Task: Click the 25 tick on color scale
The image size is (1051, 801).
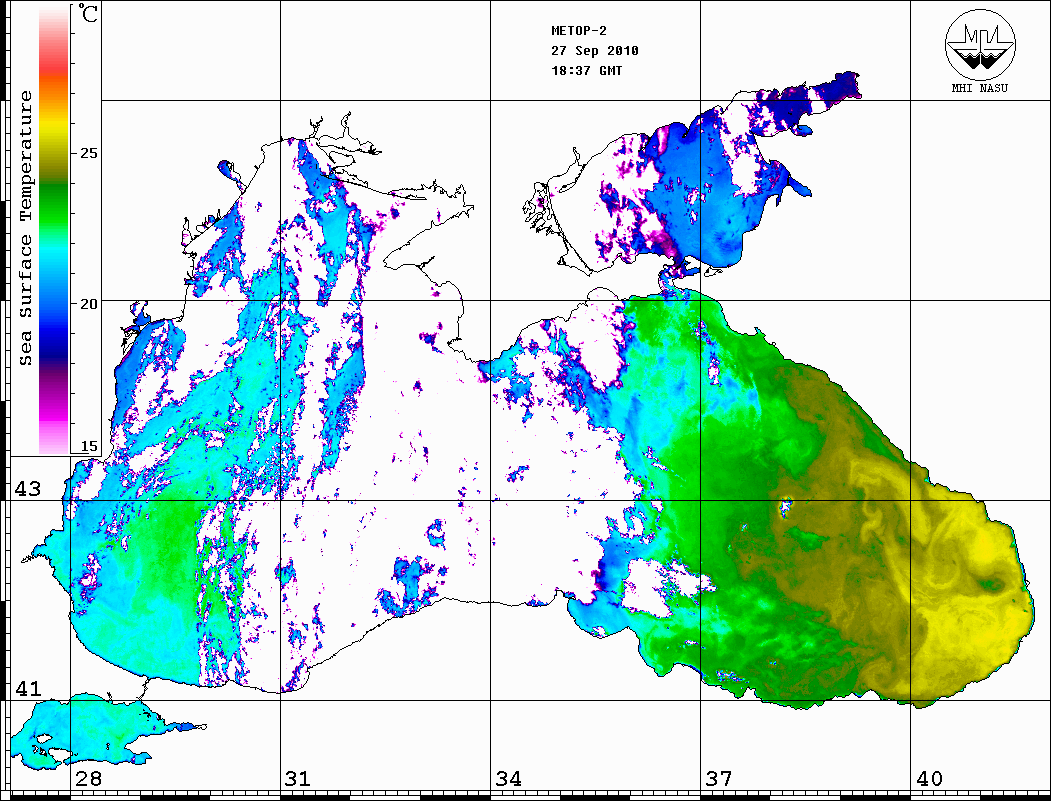Action: [89, 153]
